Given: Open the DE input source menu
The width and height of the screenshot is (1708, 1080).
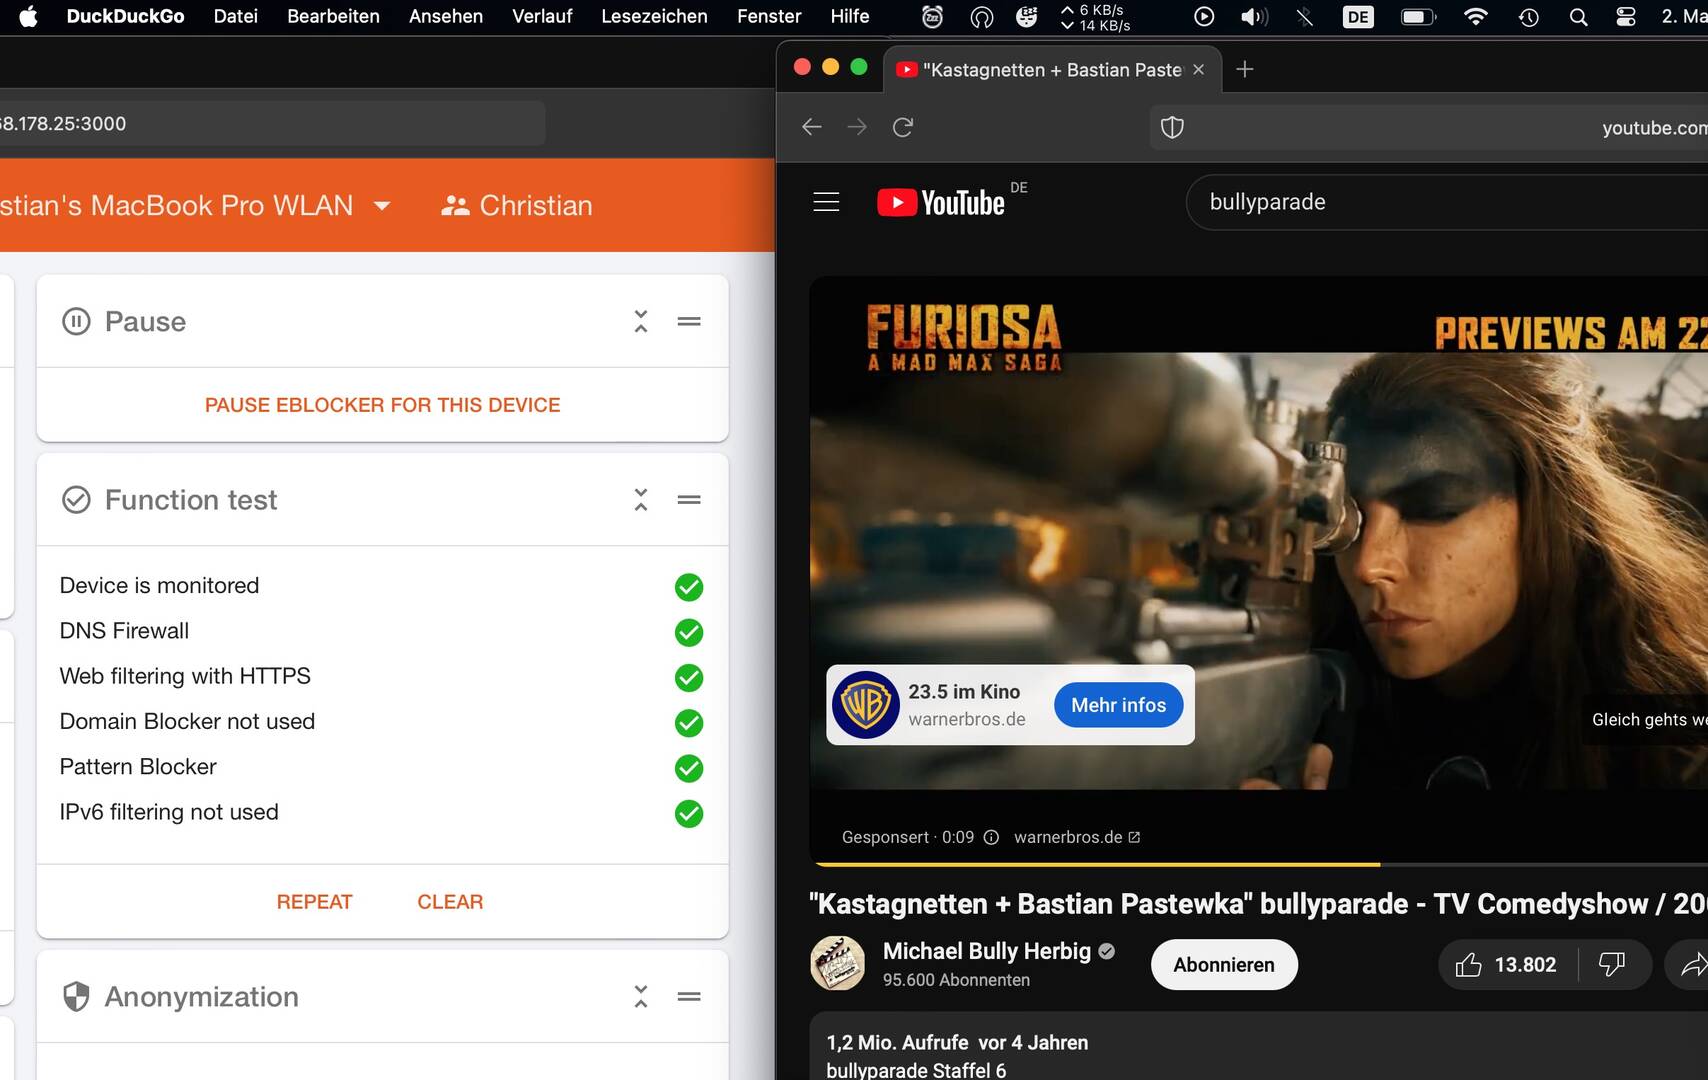Looking at the screenshot, I should click(x=1358, y=17).
